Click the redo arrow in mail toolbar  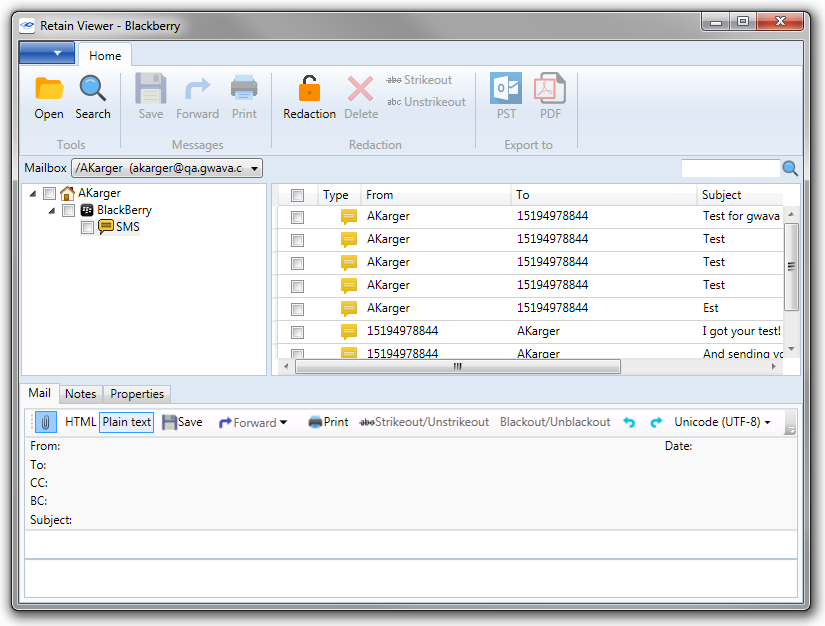(656, 422)
